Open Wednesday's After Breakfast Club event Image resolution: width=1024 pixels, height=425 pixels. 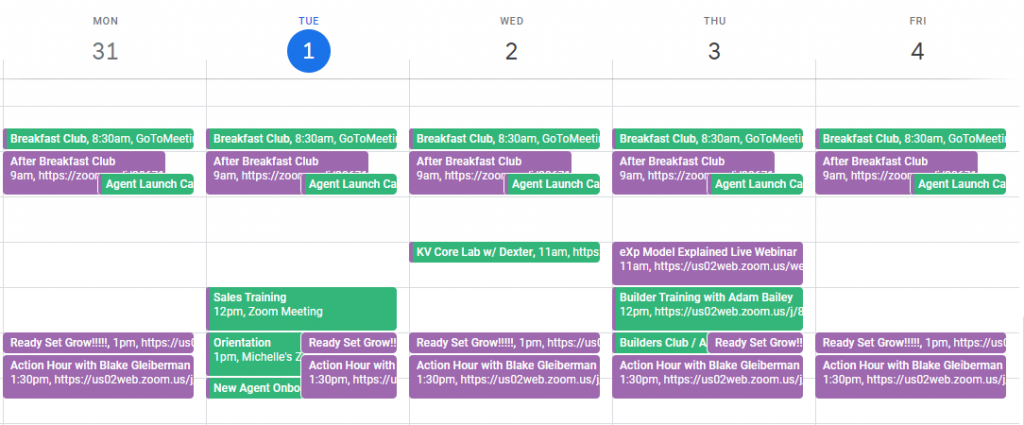pos(490,173)
